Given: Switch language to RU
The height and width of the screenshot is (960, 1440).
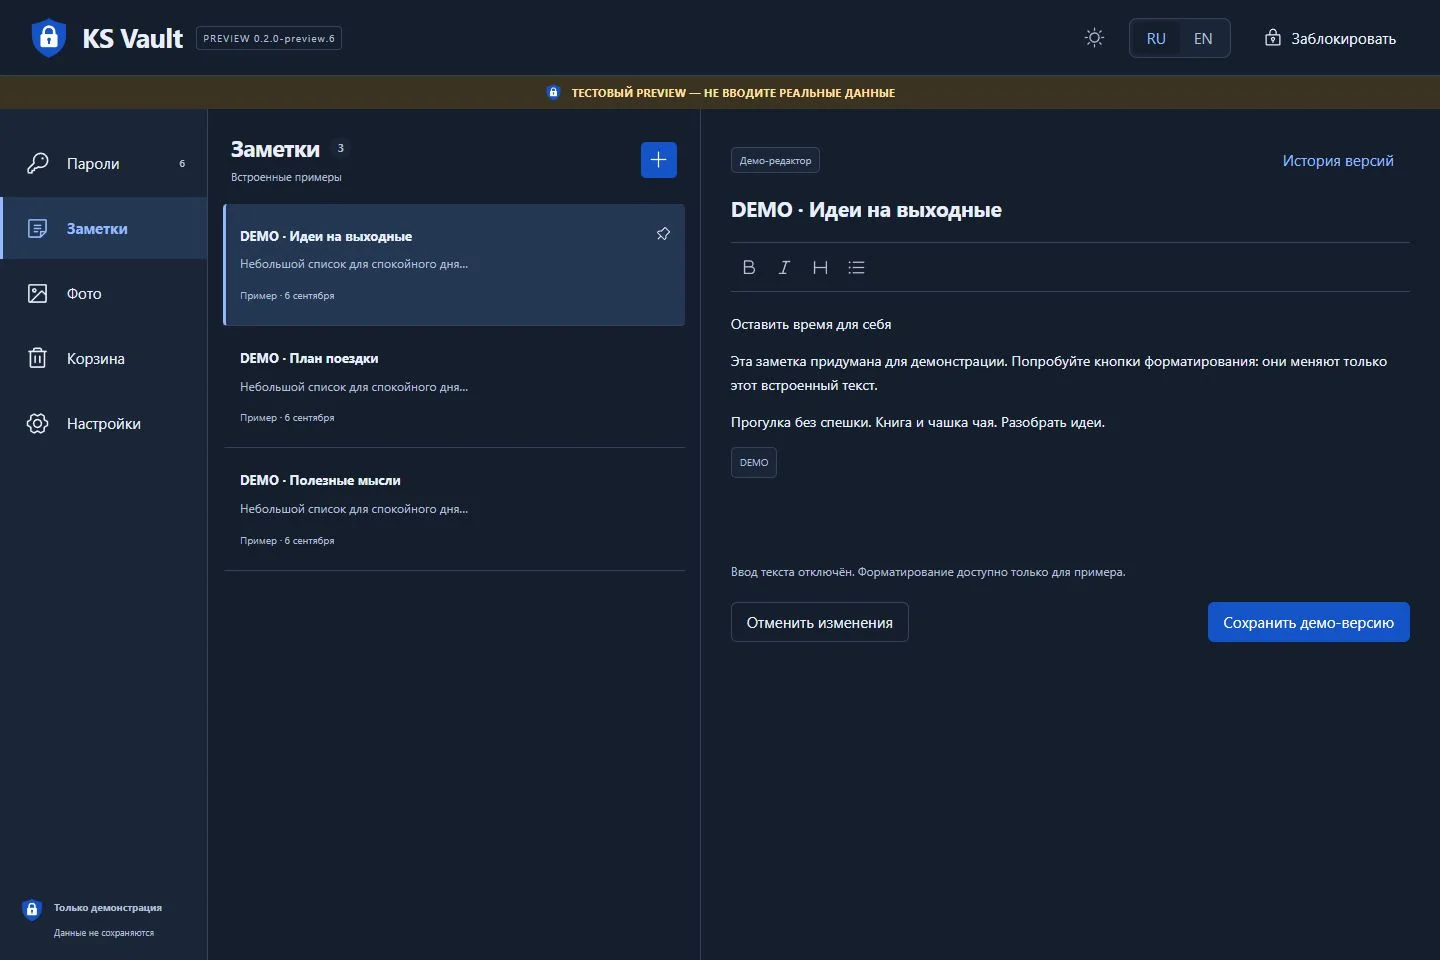Looking at the screenshot, I should [x=1156, y=38].
